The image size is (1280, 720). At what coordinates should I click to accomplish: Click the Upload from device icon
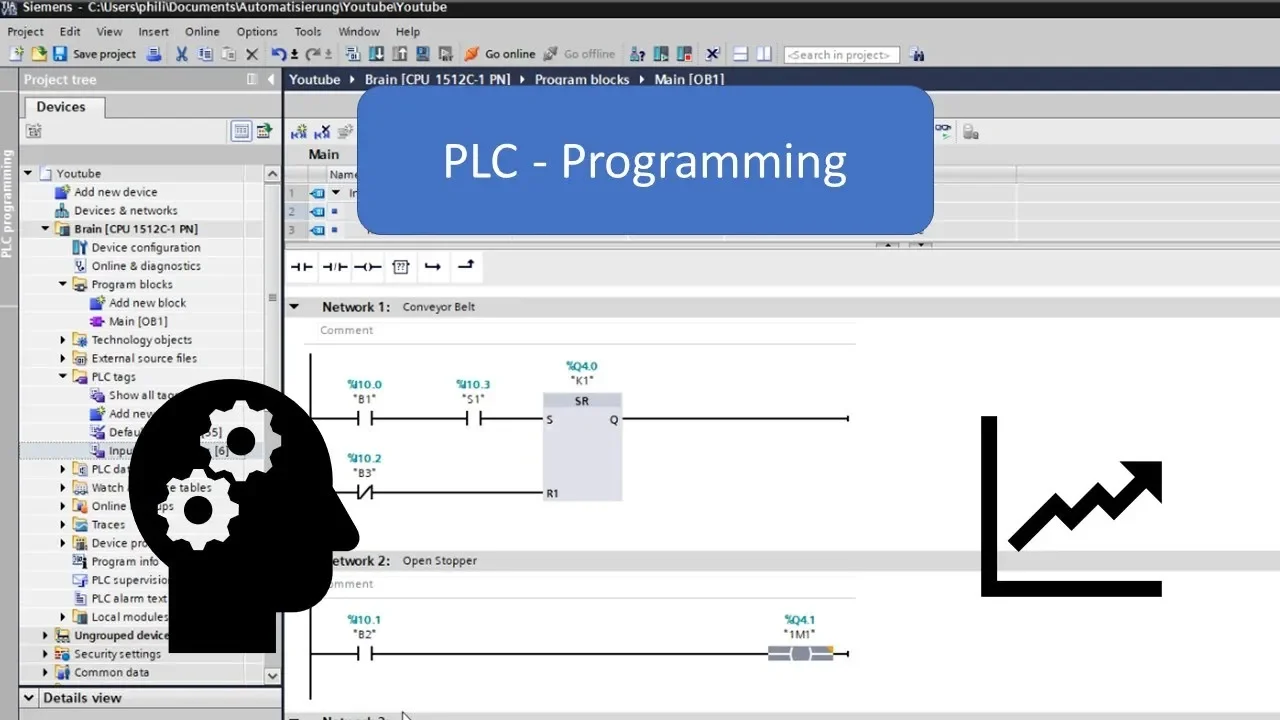click(x=399, y=54)
